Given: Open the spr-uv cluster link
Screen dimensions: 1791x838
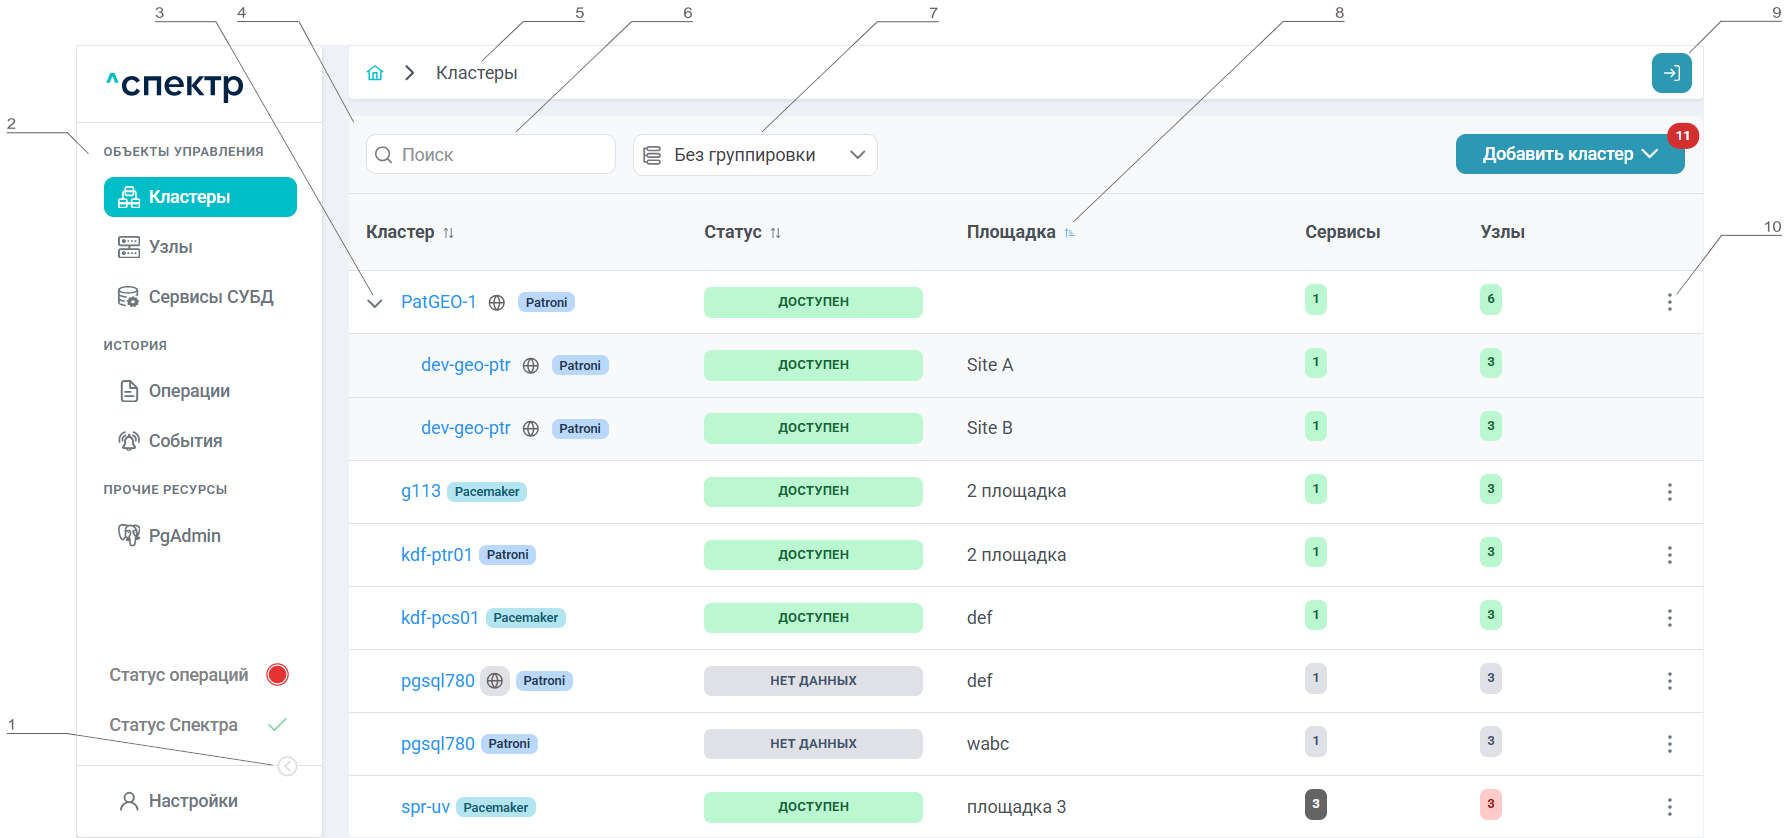Looking at the screenshot, I should (425, 807).
